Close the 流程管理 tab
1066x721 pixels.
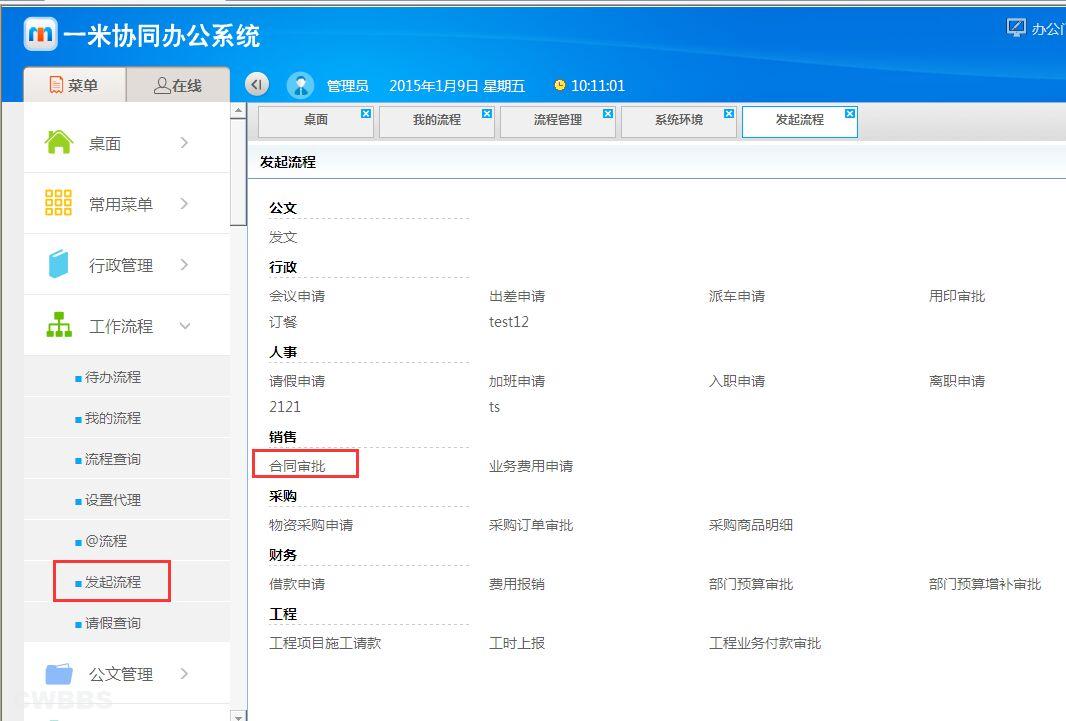pos(608,113)
